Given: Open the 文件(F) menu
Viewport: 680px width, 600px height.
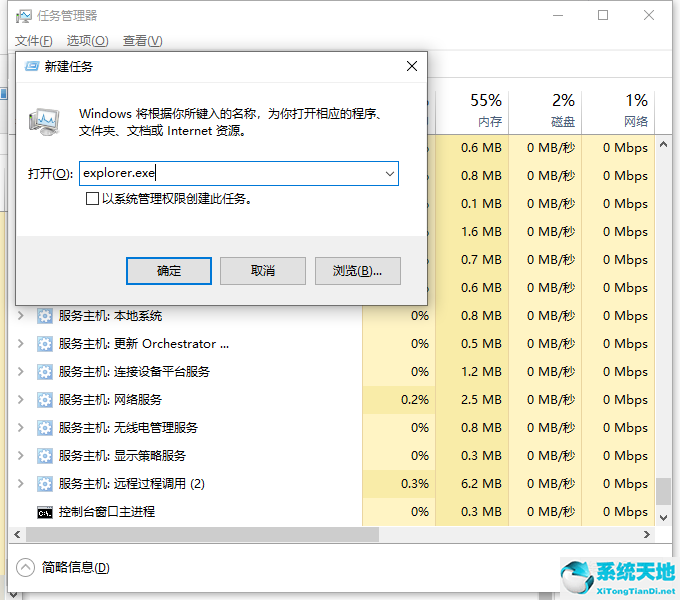Looking at the screenshot, I should [x=33, y=41].
